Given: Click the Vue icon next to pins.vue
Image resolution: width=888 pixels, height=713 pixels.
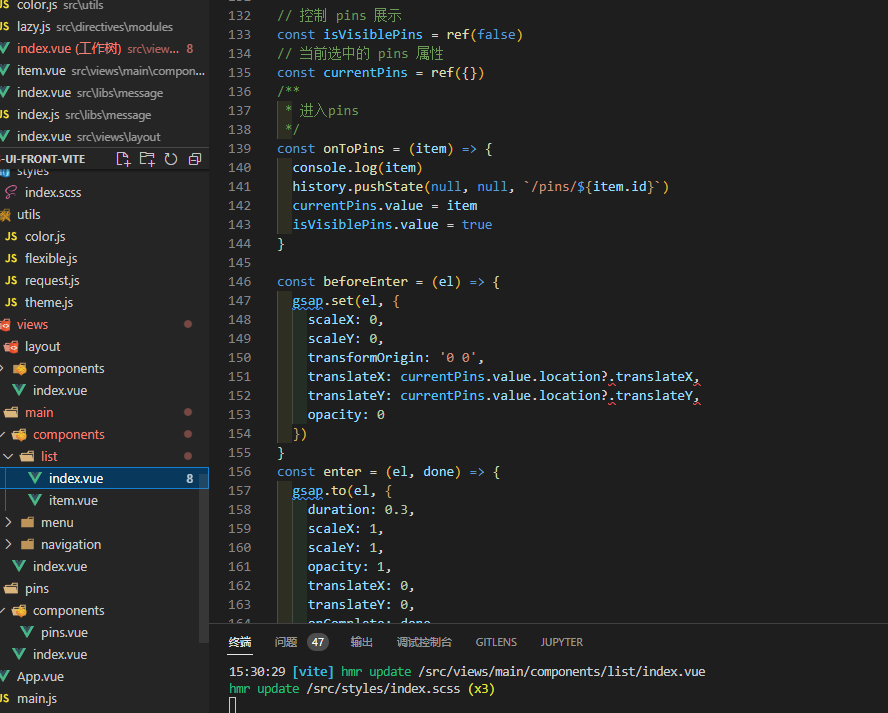Looking at the screenshot, I should pyautogui.click(x=27, y=632).
